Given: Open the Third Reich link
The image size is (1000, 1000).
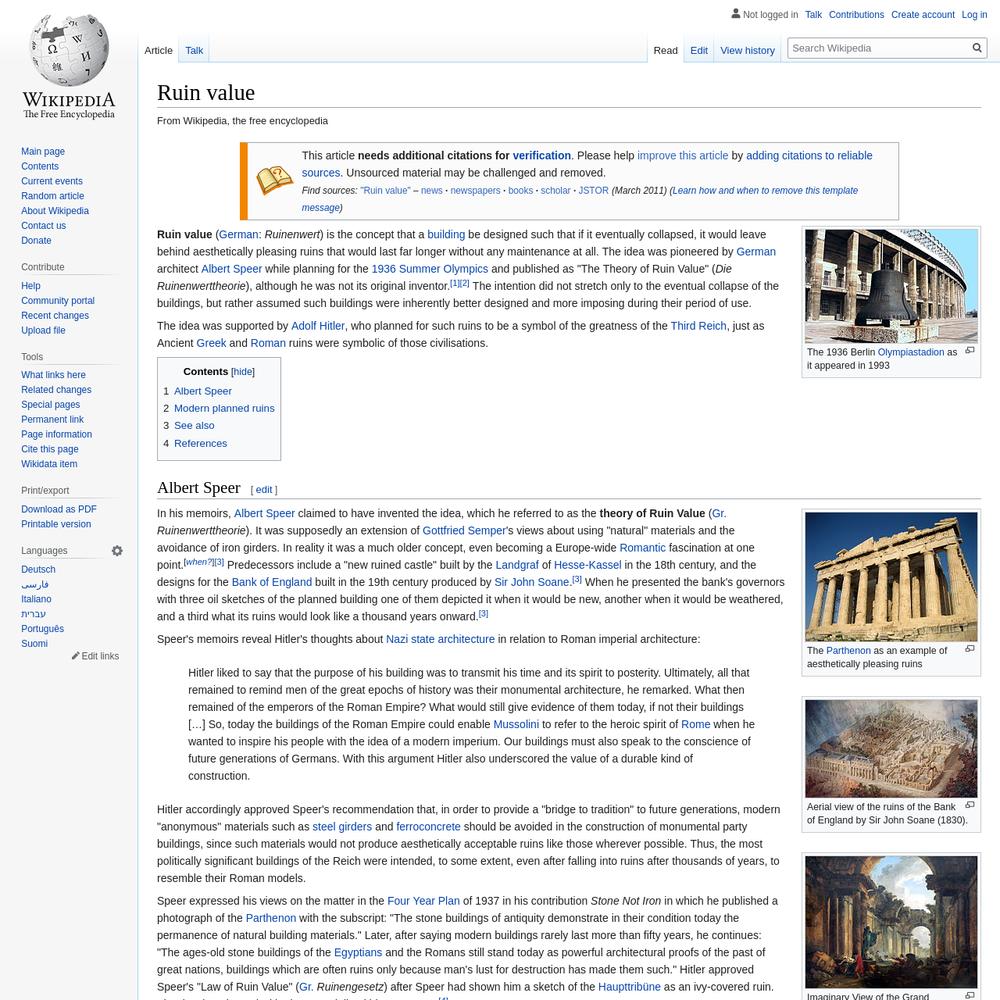Looking at the screenshot, I should tap(698, 326).
